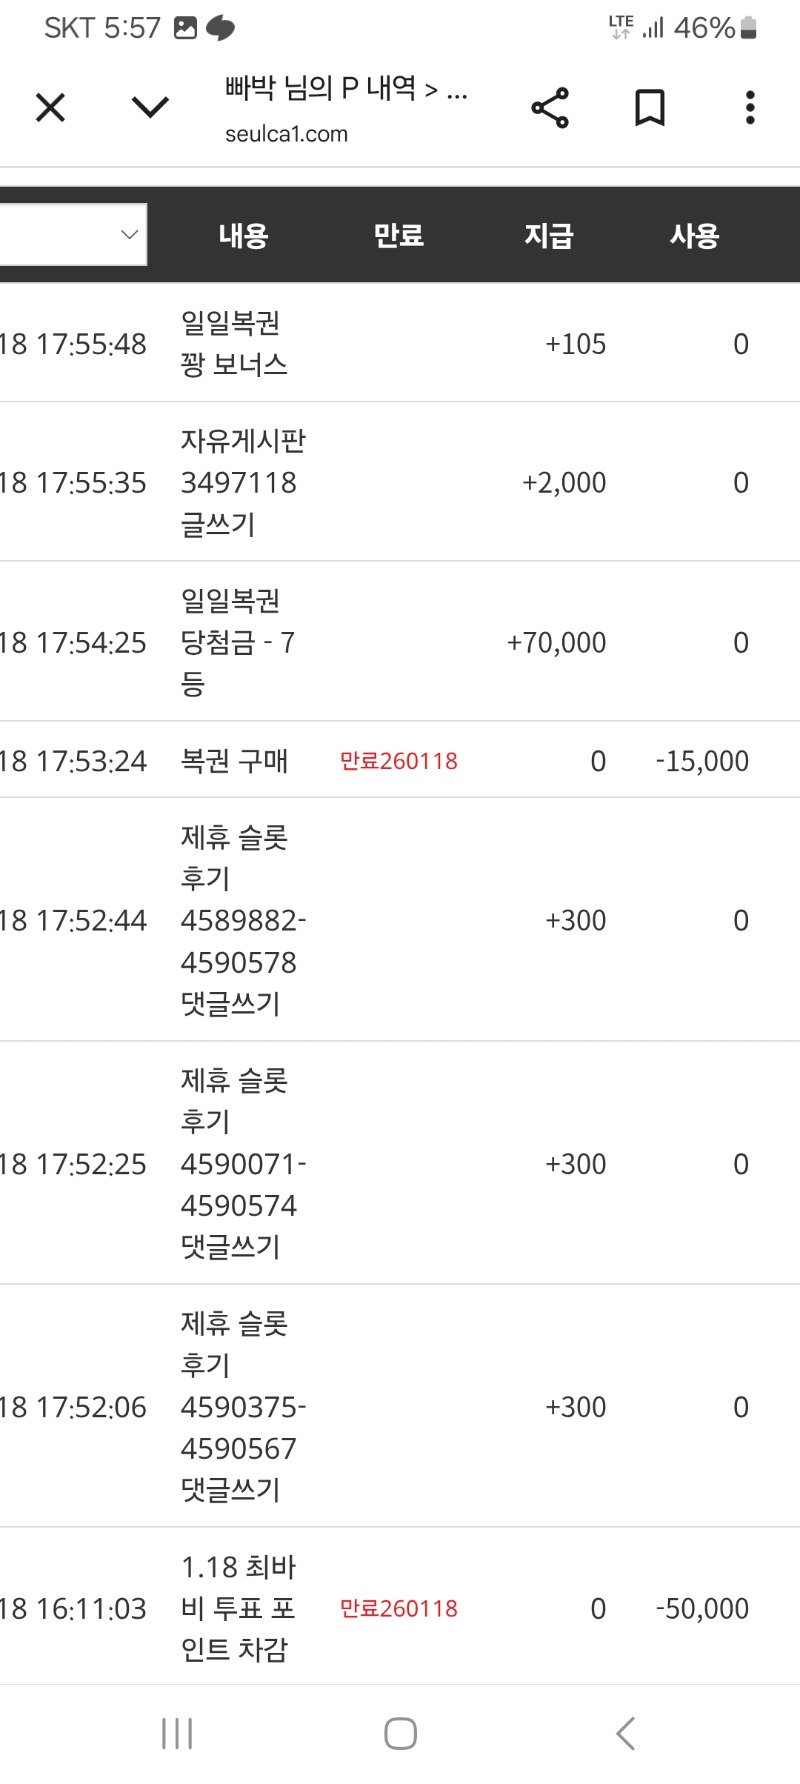Screen dimensions: 800x1784
Task: Tap the Android recent apps button
Action: [x=177, y=1733]
